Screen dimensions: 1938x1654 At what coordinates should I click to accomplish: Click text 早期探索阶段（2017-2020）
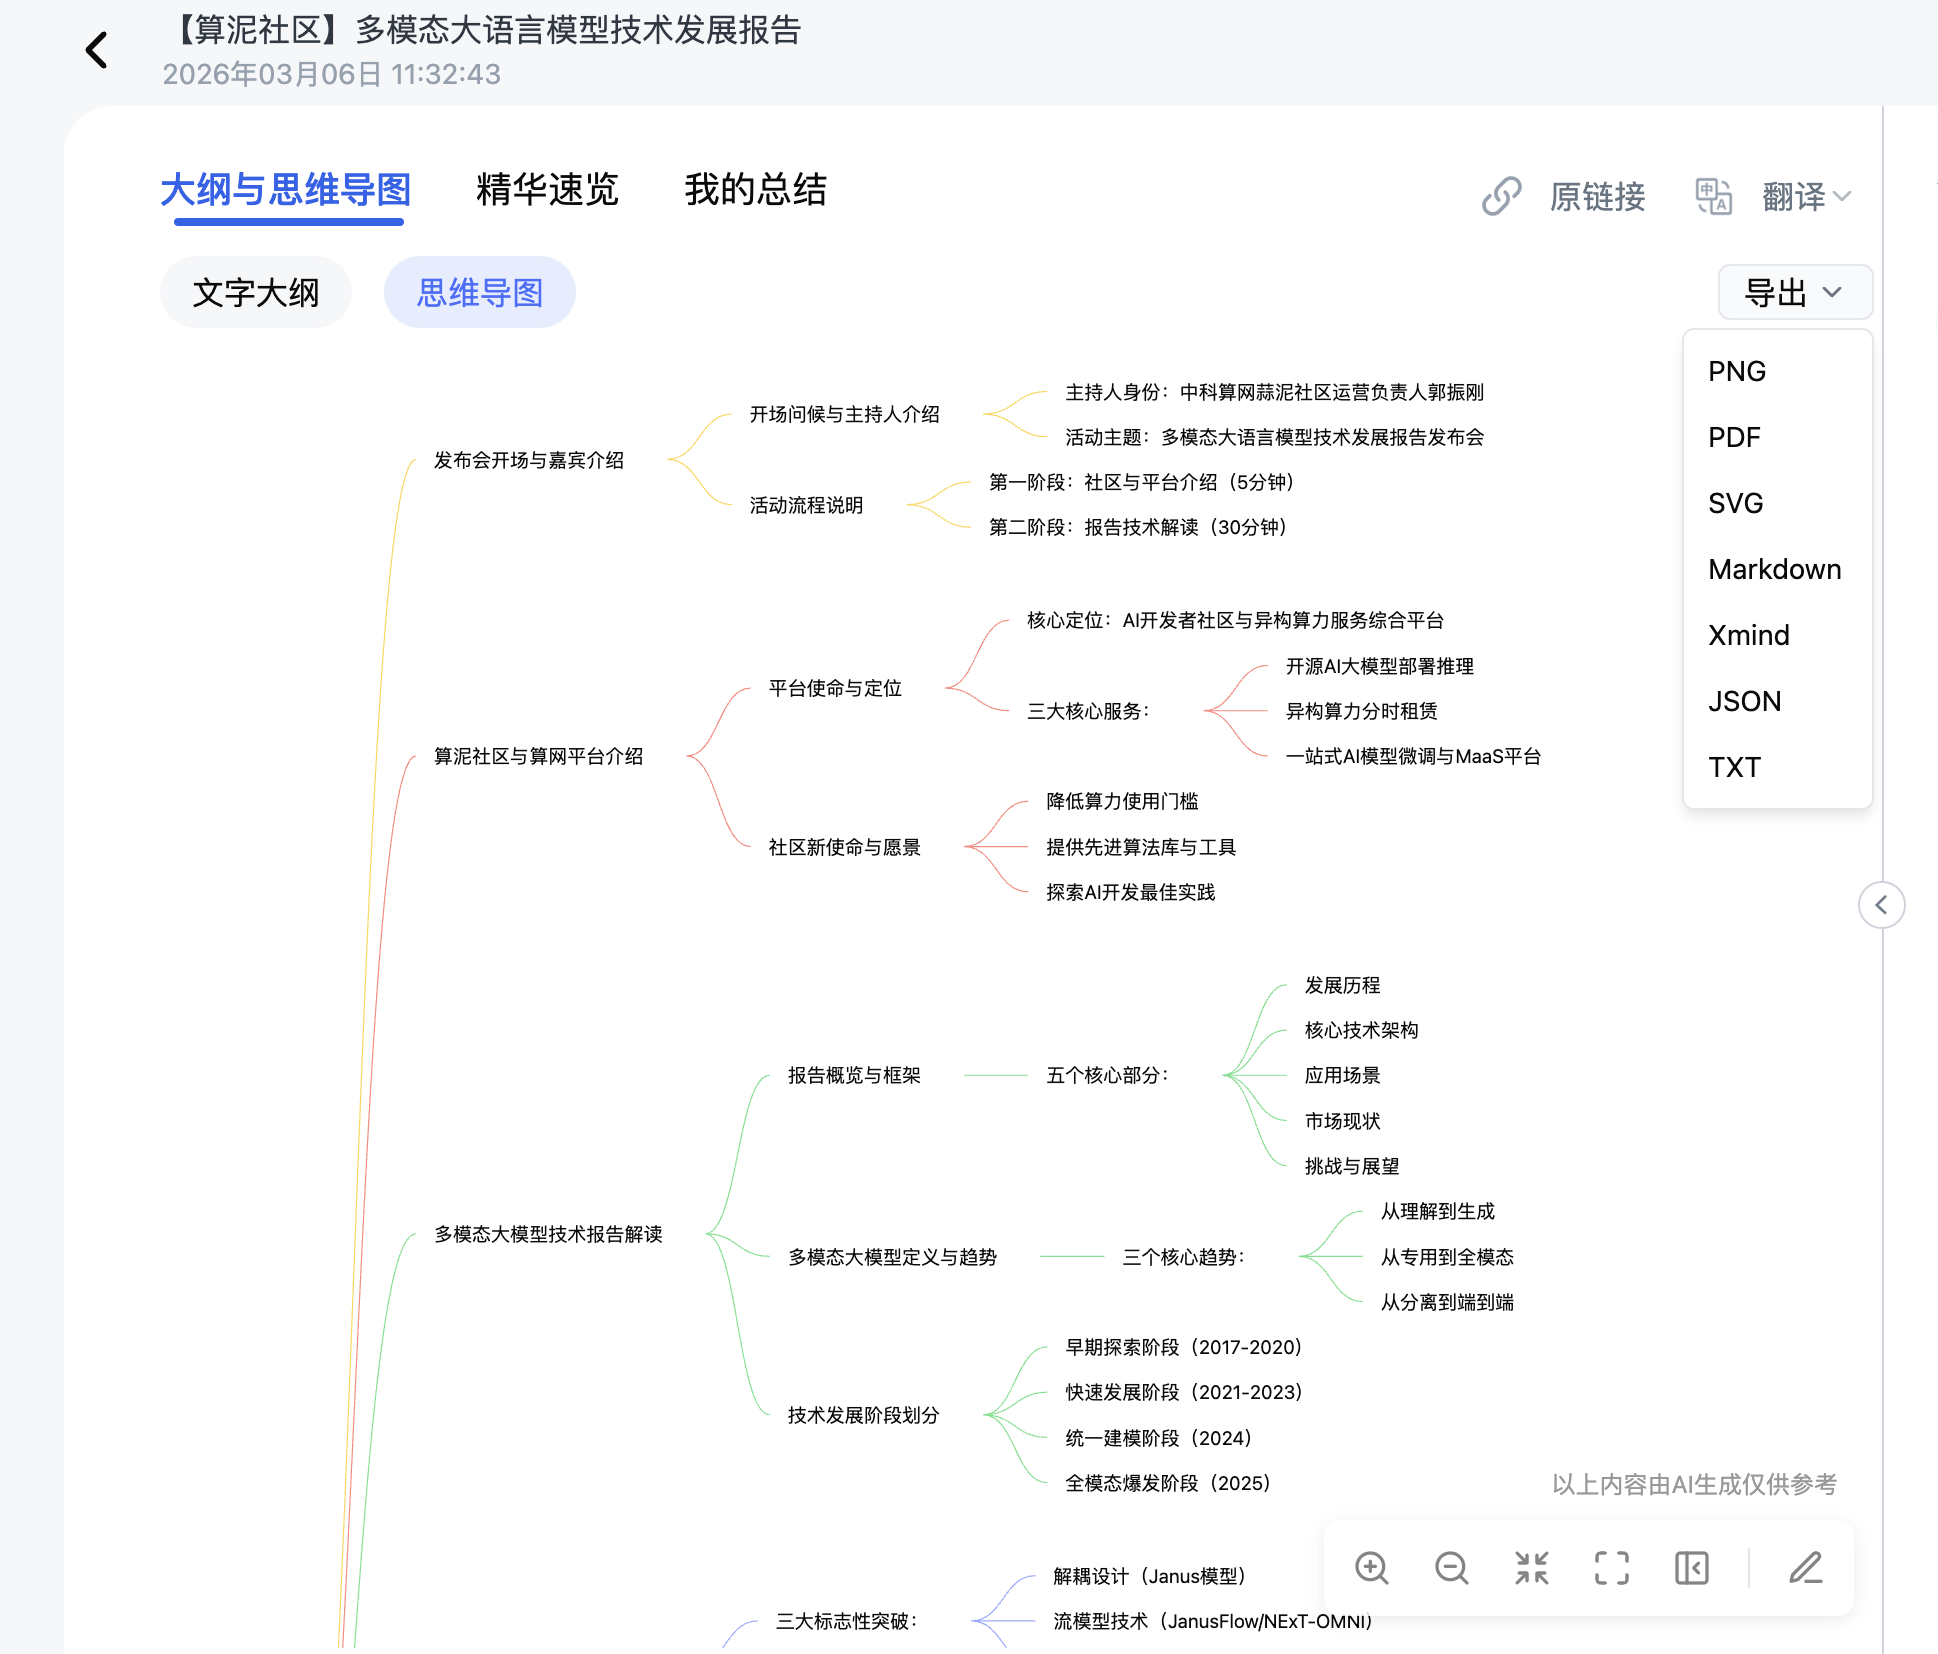tap(1185, 1347)
